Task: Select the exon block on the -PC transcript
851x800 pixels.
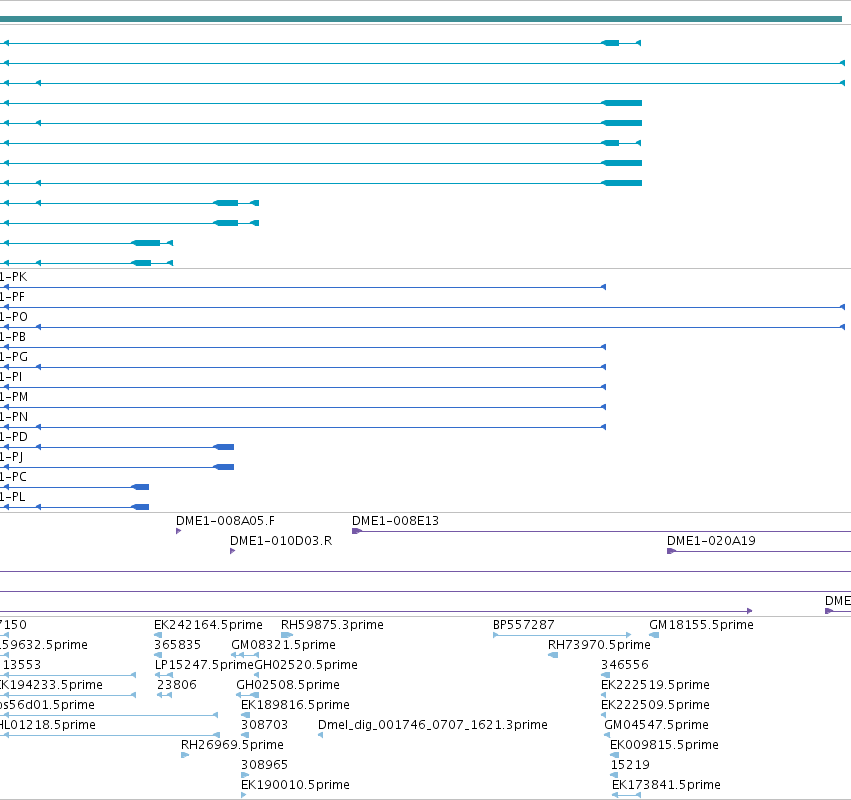Action: click(141, 487)
